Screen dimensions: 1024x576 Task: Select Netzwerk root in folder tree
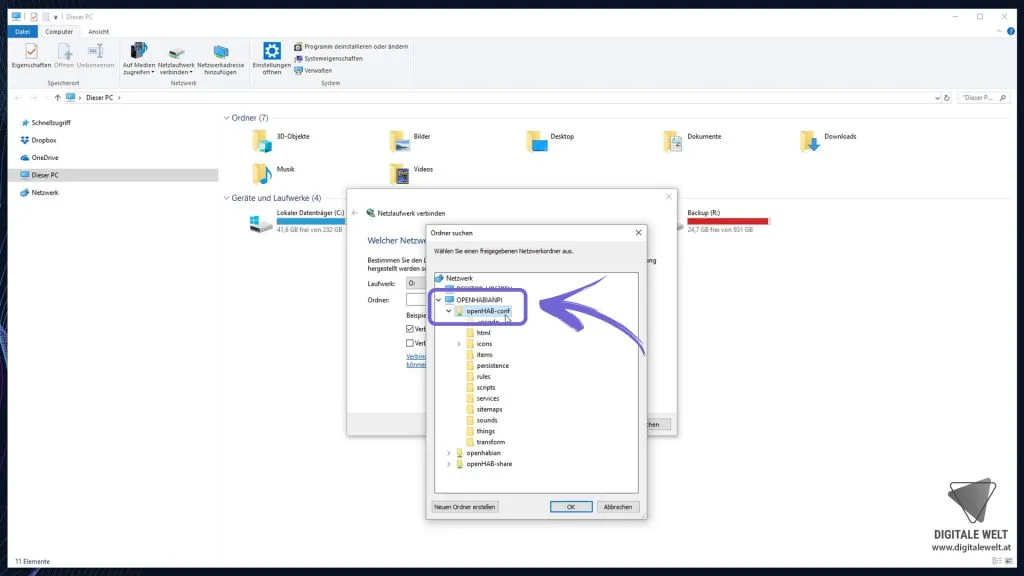459,278
